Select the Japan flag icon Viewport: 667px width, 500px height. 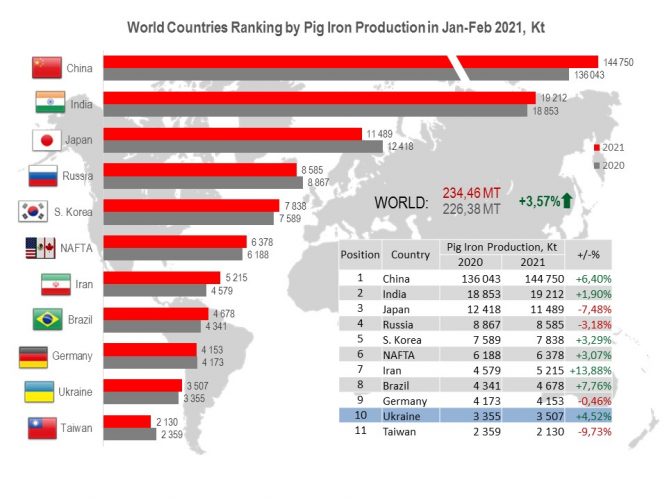pos(48,140)
